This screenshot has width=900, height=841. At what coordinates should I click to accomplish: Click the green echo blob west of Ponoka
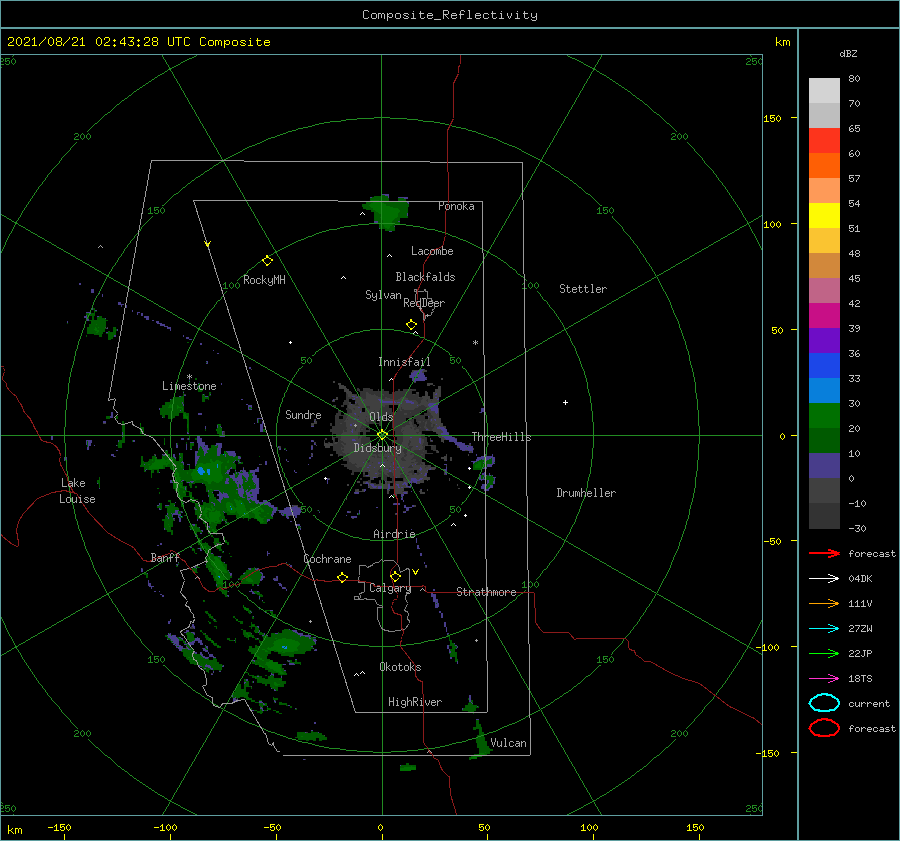tap(387, 211)
